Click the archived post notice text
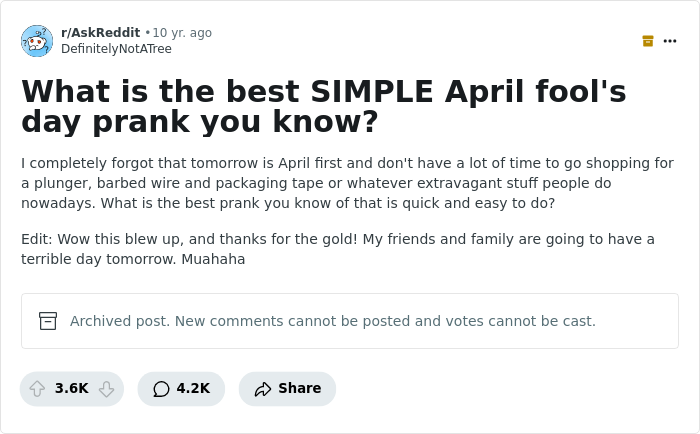The image size is (700, 434). click(332, 321)
